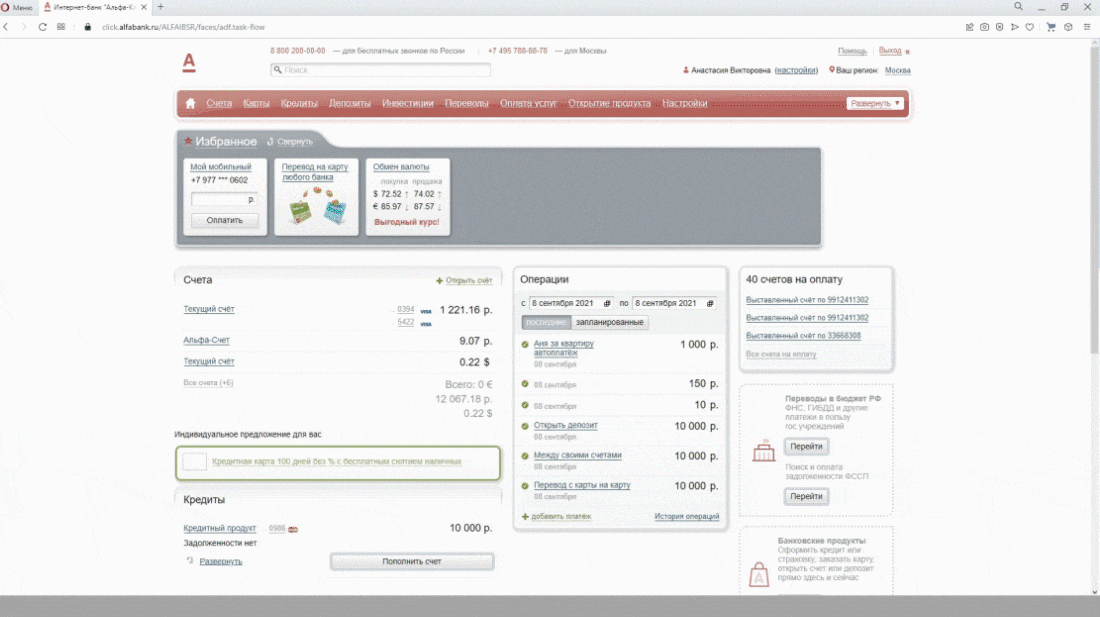Screen dimensions: 1100x617
Task: Focus the Поиск search field
Action: point(380,70)
